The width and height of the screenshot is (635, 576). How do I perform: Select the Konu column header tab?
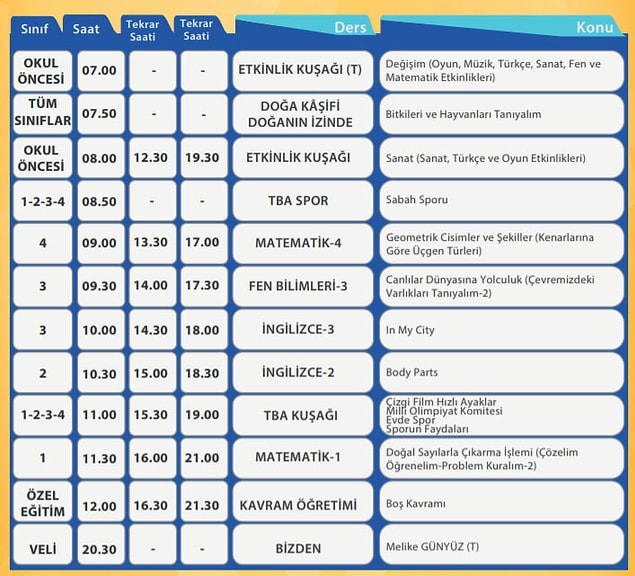pyautogui.click(x=502, y=27)
